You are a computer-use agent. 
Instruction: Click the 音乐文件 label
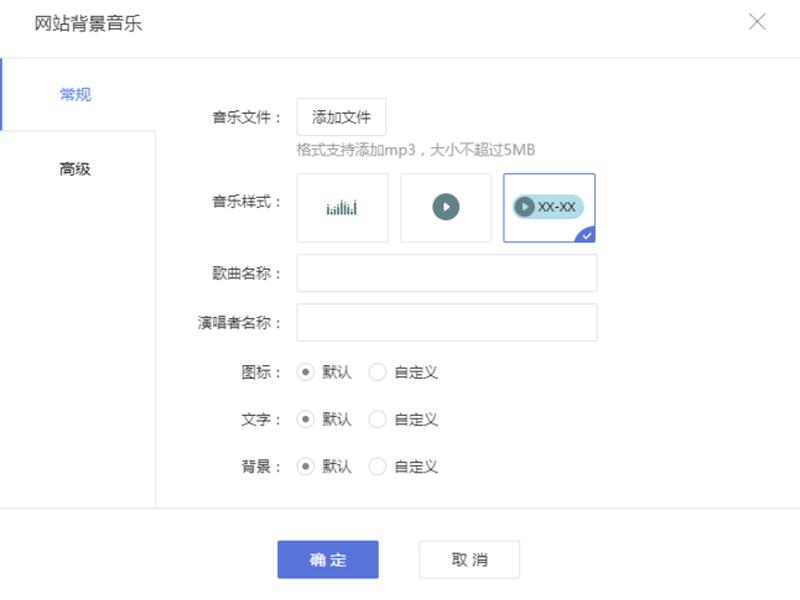pos(247,117)
